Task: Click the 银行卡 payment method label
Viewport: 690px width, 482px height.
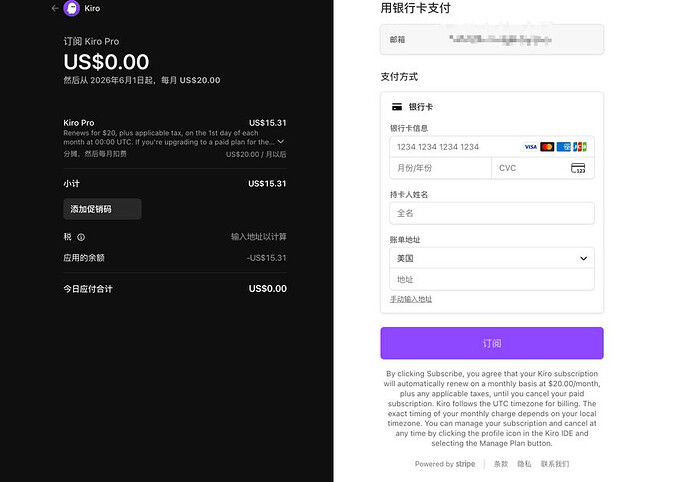Action: [421, 107]
